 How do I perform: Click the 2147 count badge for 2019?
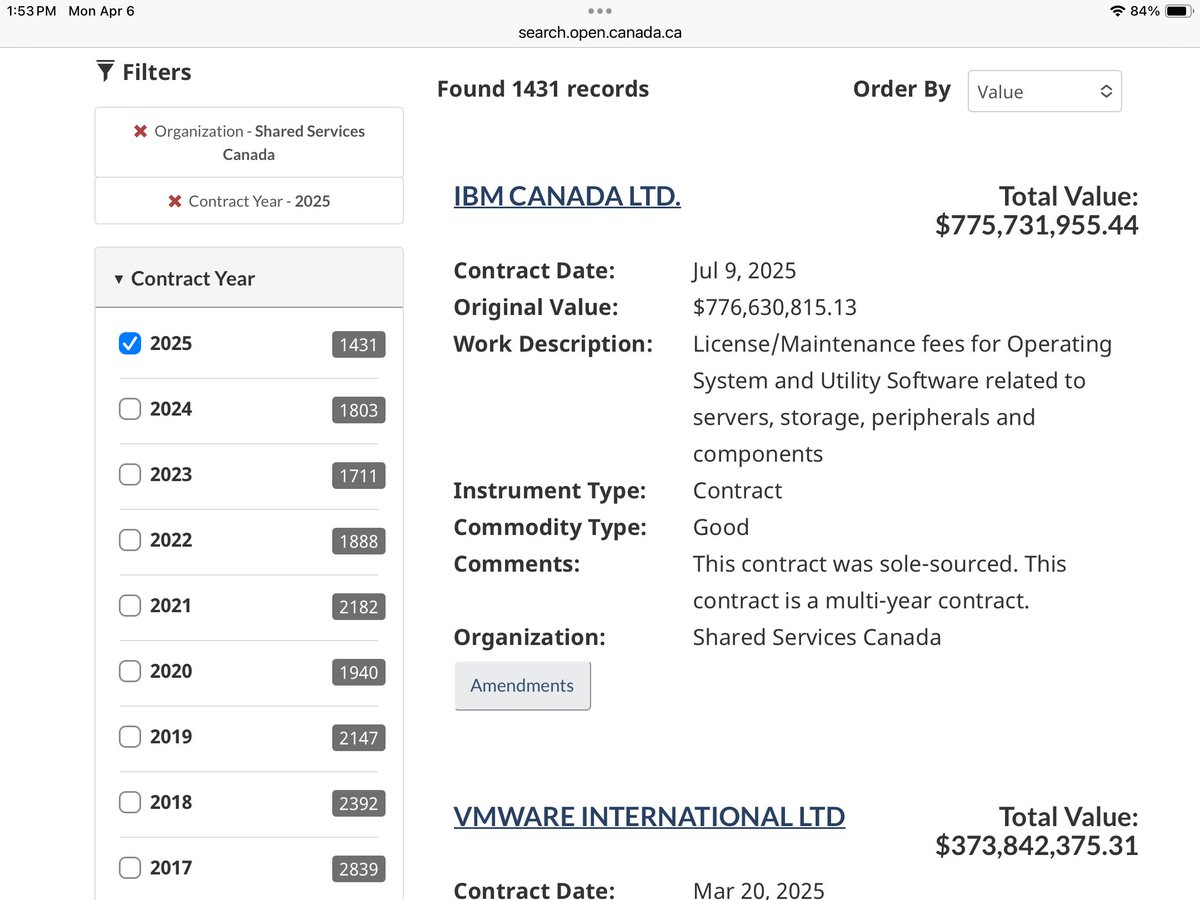pos(358,738)
